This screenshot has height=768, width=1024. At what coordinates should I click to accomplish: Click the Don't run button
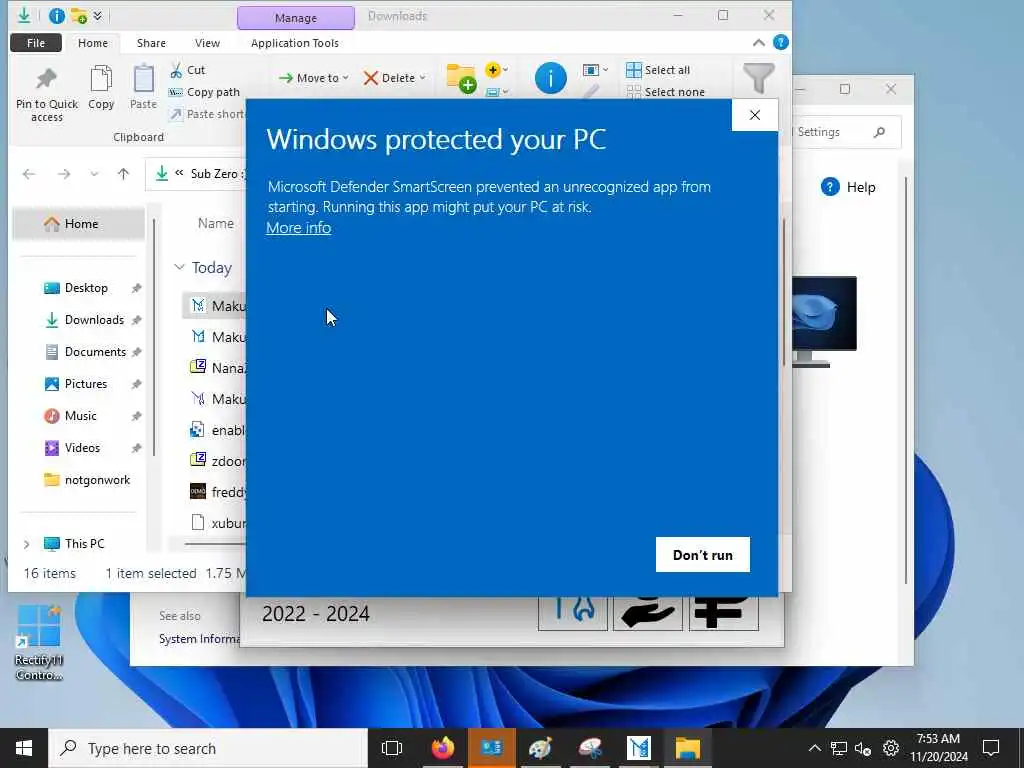[x=703, y=554]
